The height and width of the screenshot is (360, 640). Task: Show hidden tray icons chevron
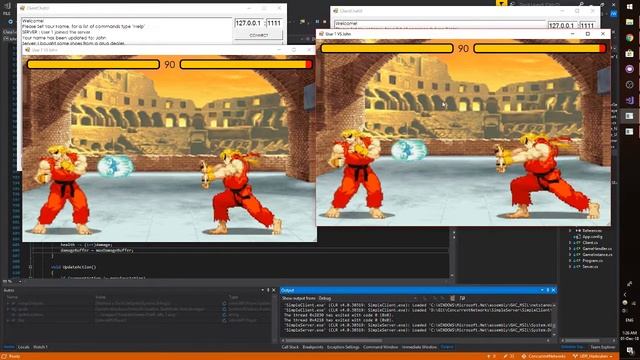625,294
